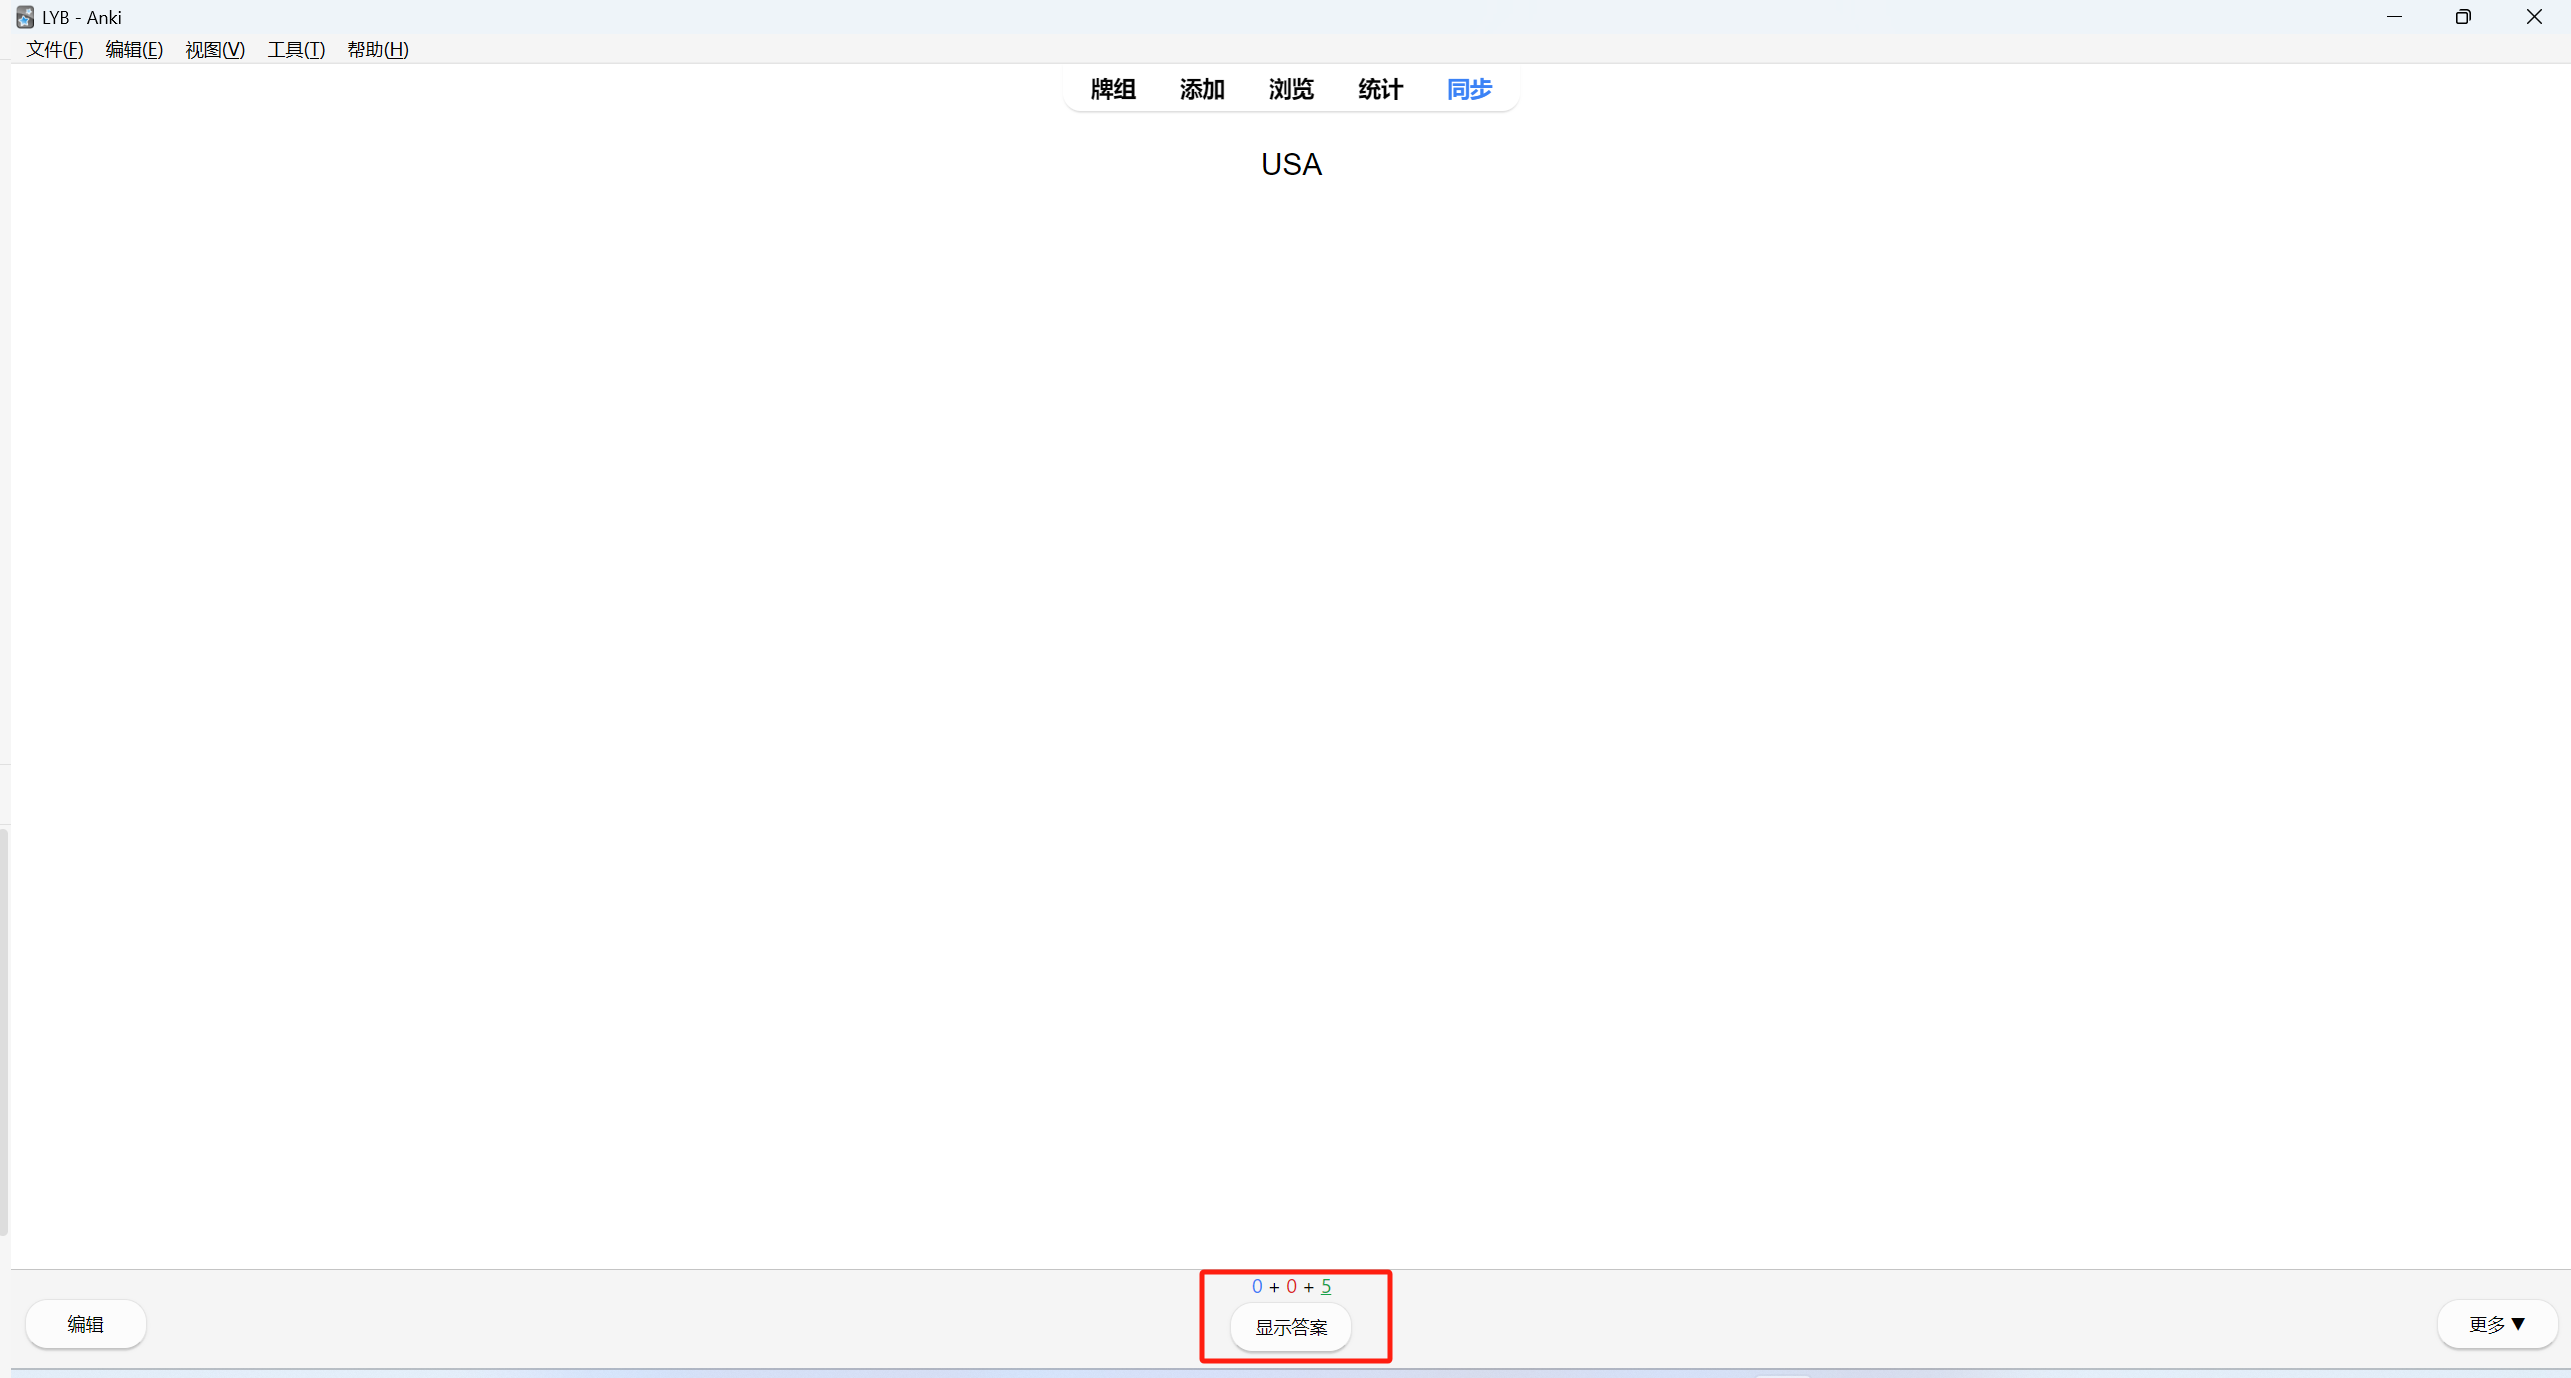Click the blue 同步 sync link

click(1469, 89)
